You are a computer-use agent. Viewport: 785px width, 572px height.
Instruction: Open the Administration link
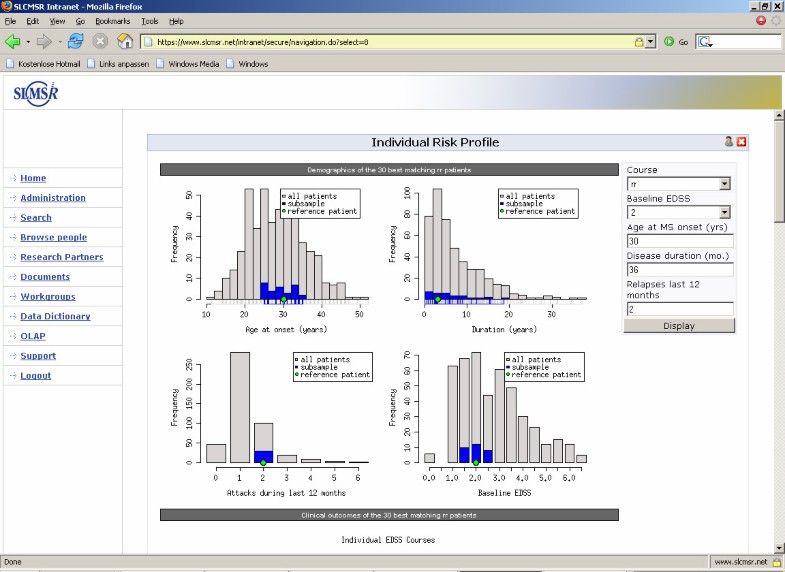53,198
